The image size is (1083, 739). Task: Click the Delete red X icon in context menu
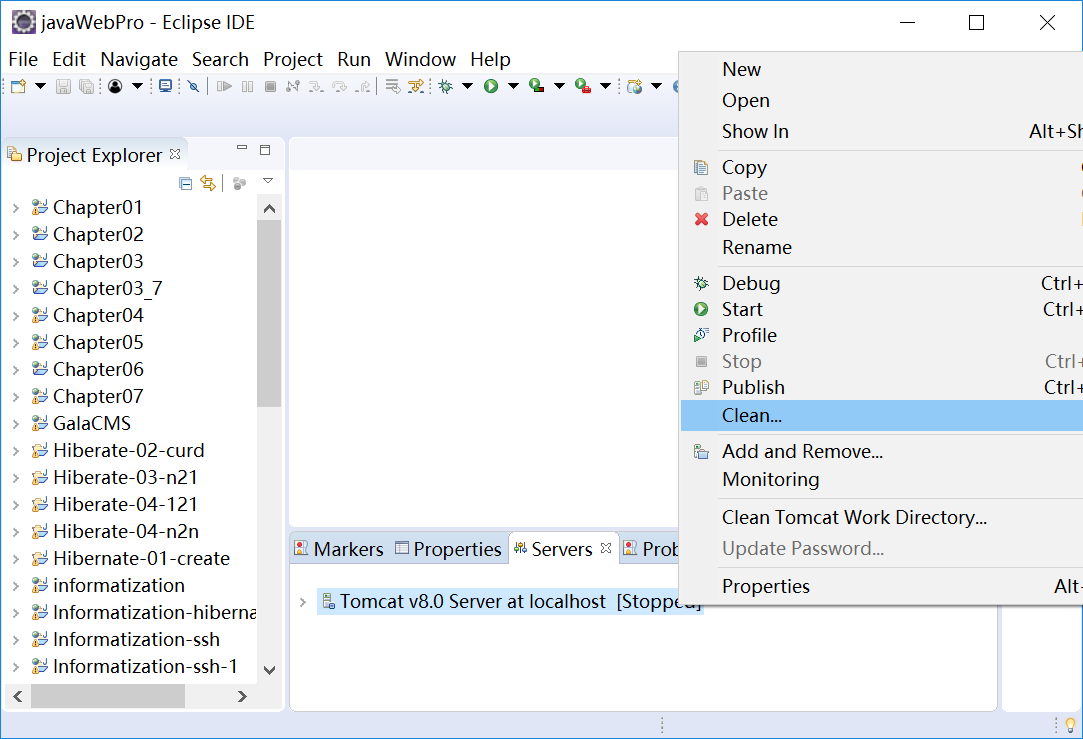701,220
